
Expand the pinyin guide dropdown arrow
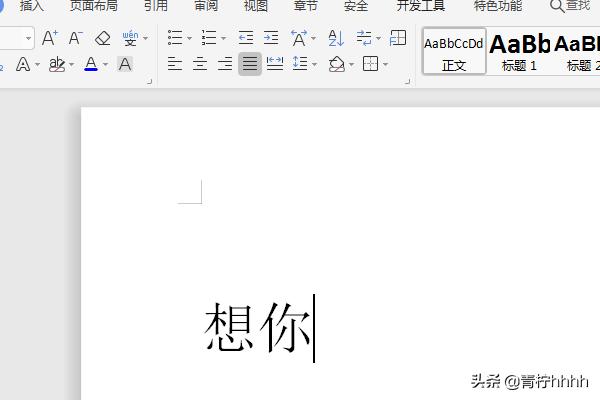point(145,38)
